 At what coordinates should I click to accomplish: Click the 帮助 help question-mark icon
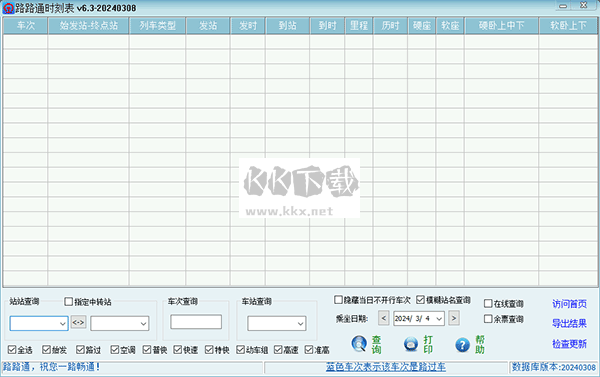point(463,345)
